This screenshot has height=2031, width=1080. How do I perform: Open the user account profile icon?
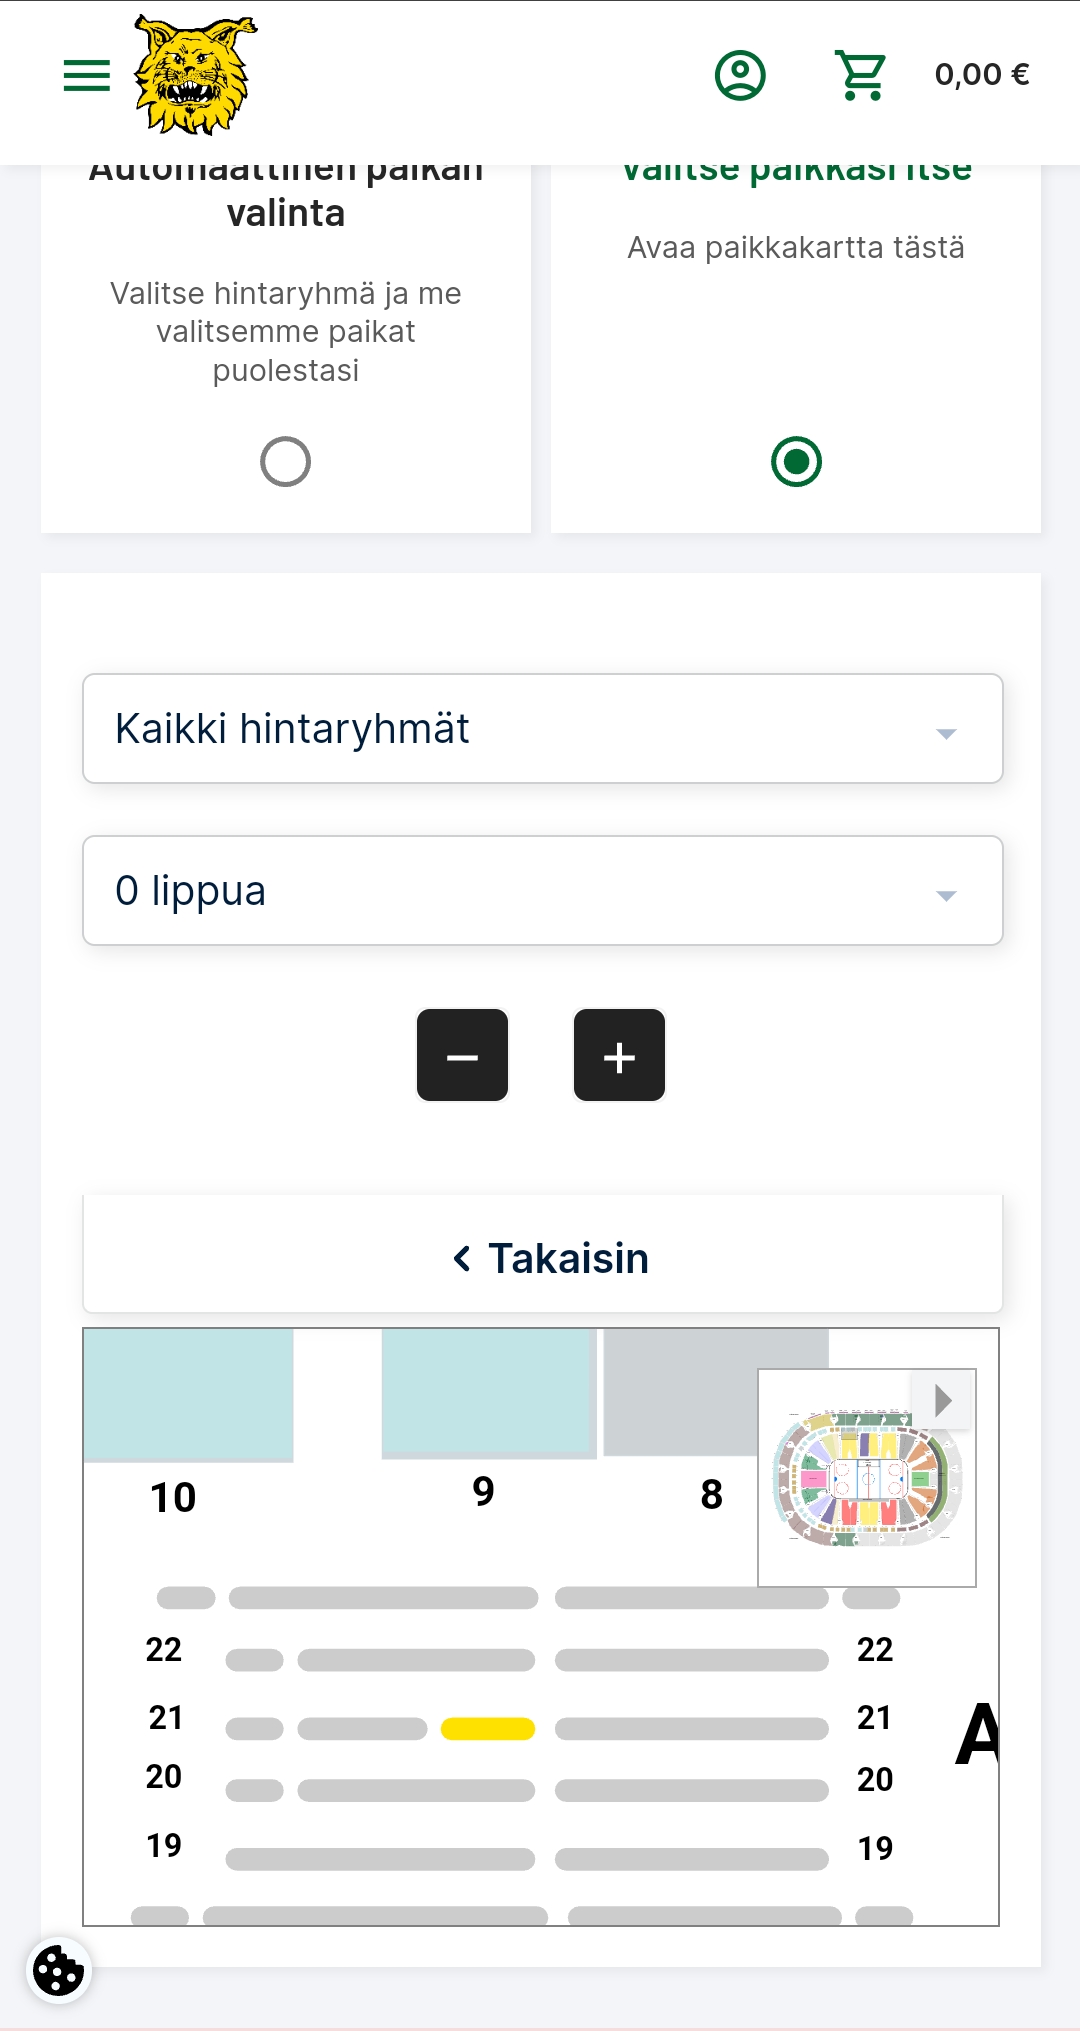tap(740, 75)
